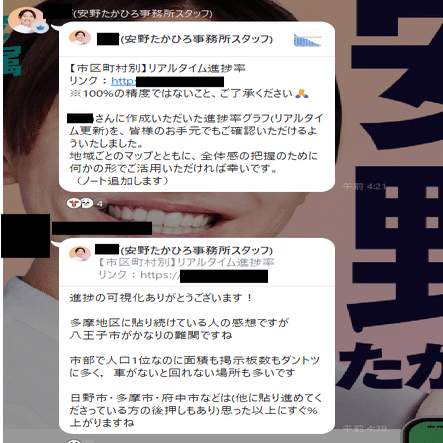Viewport: 443px width, 443px height.
Task: Open the blue bar graph thumbnail in first message
Action: coord(308,39)
